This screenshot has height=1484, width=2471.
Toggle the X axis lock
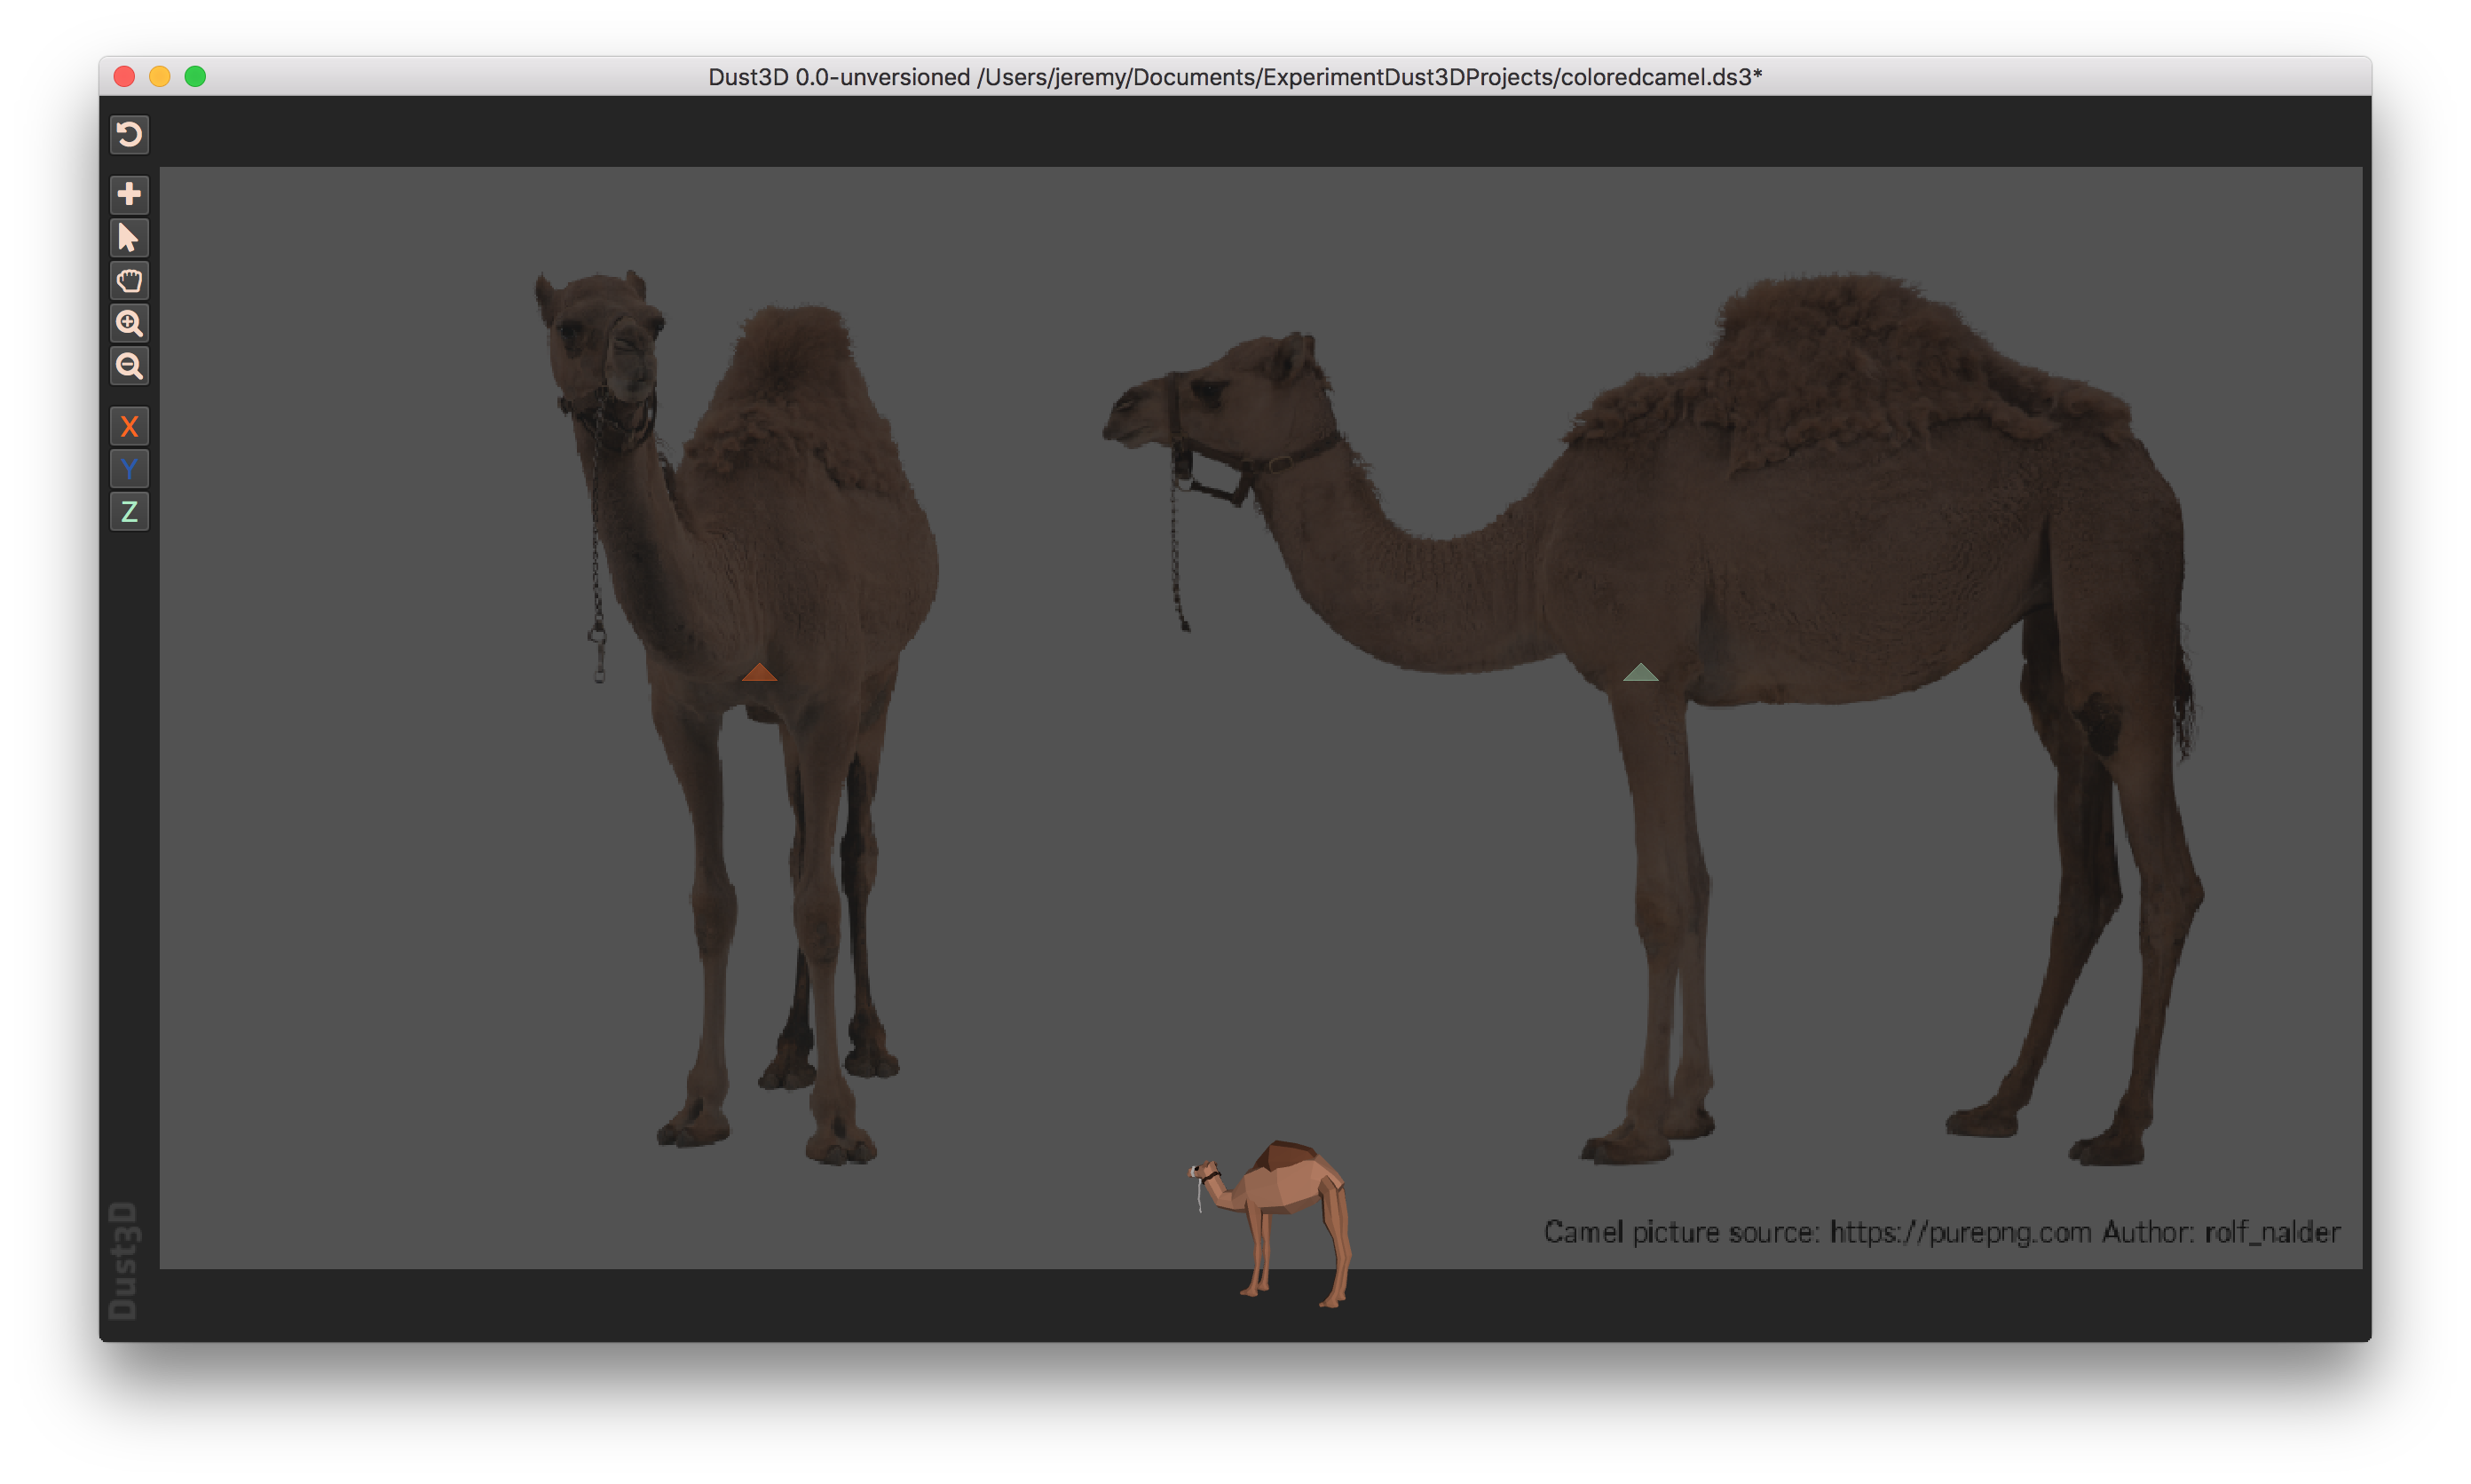129,427
